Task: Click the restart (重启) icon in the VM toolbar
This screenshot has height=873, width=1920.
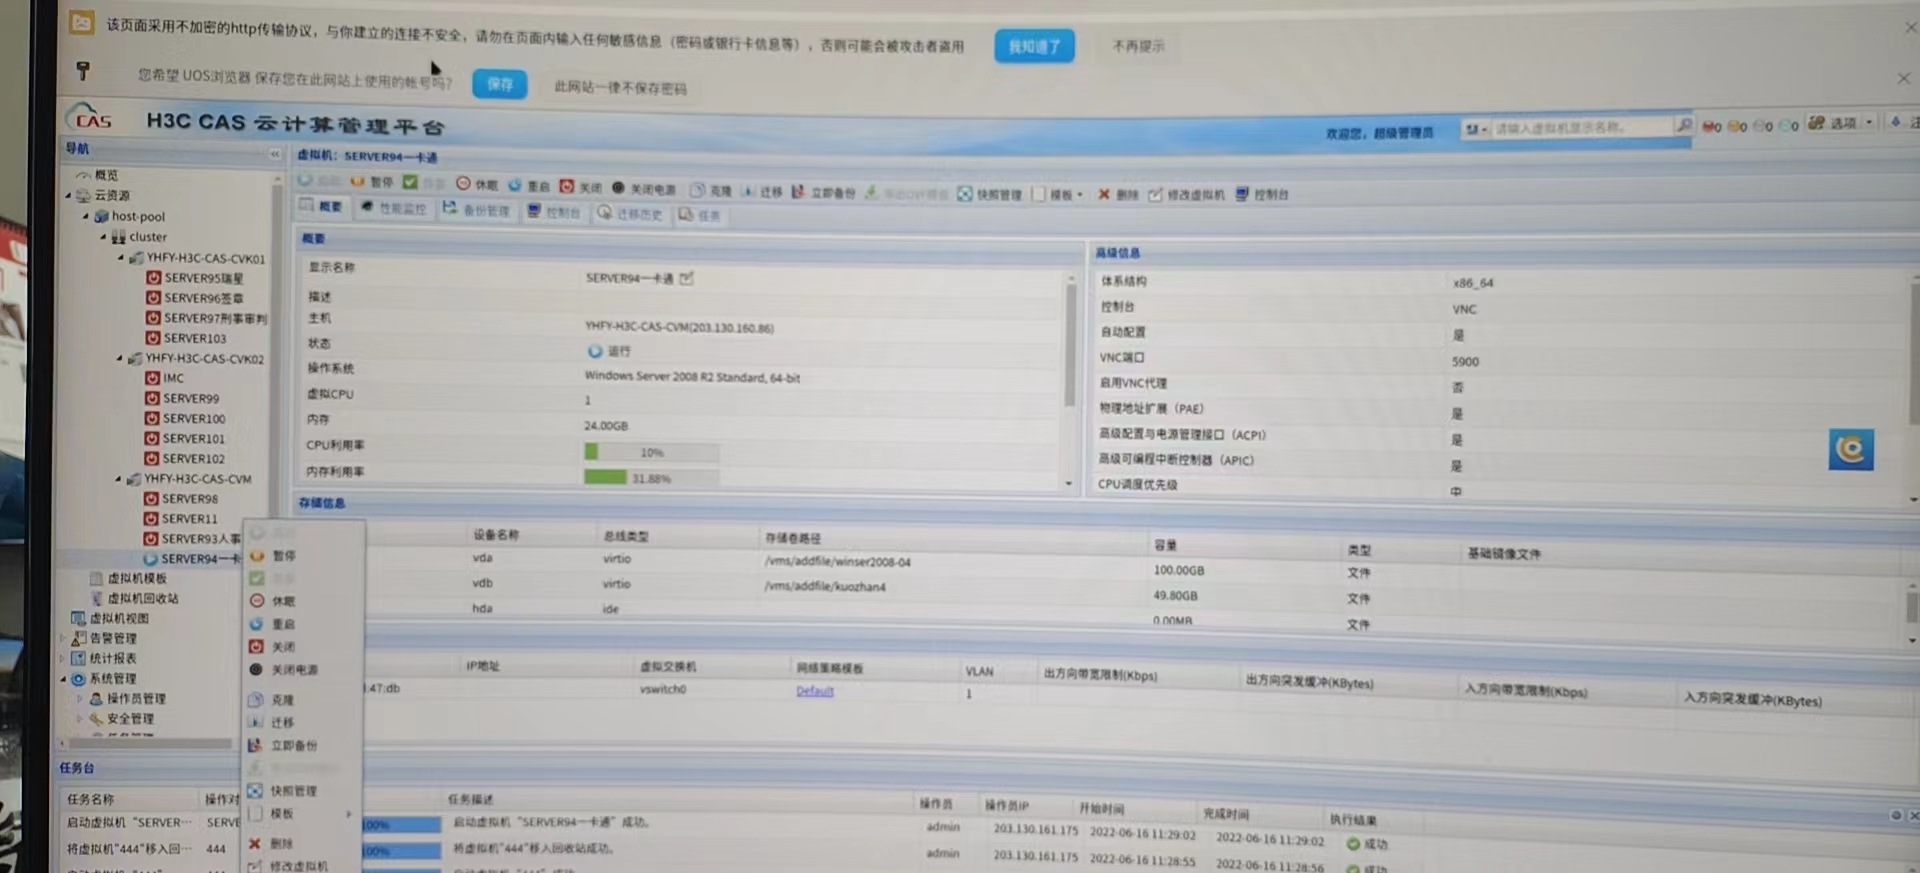Action: (x=515, y=185)
